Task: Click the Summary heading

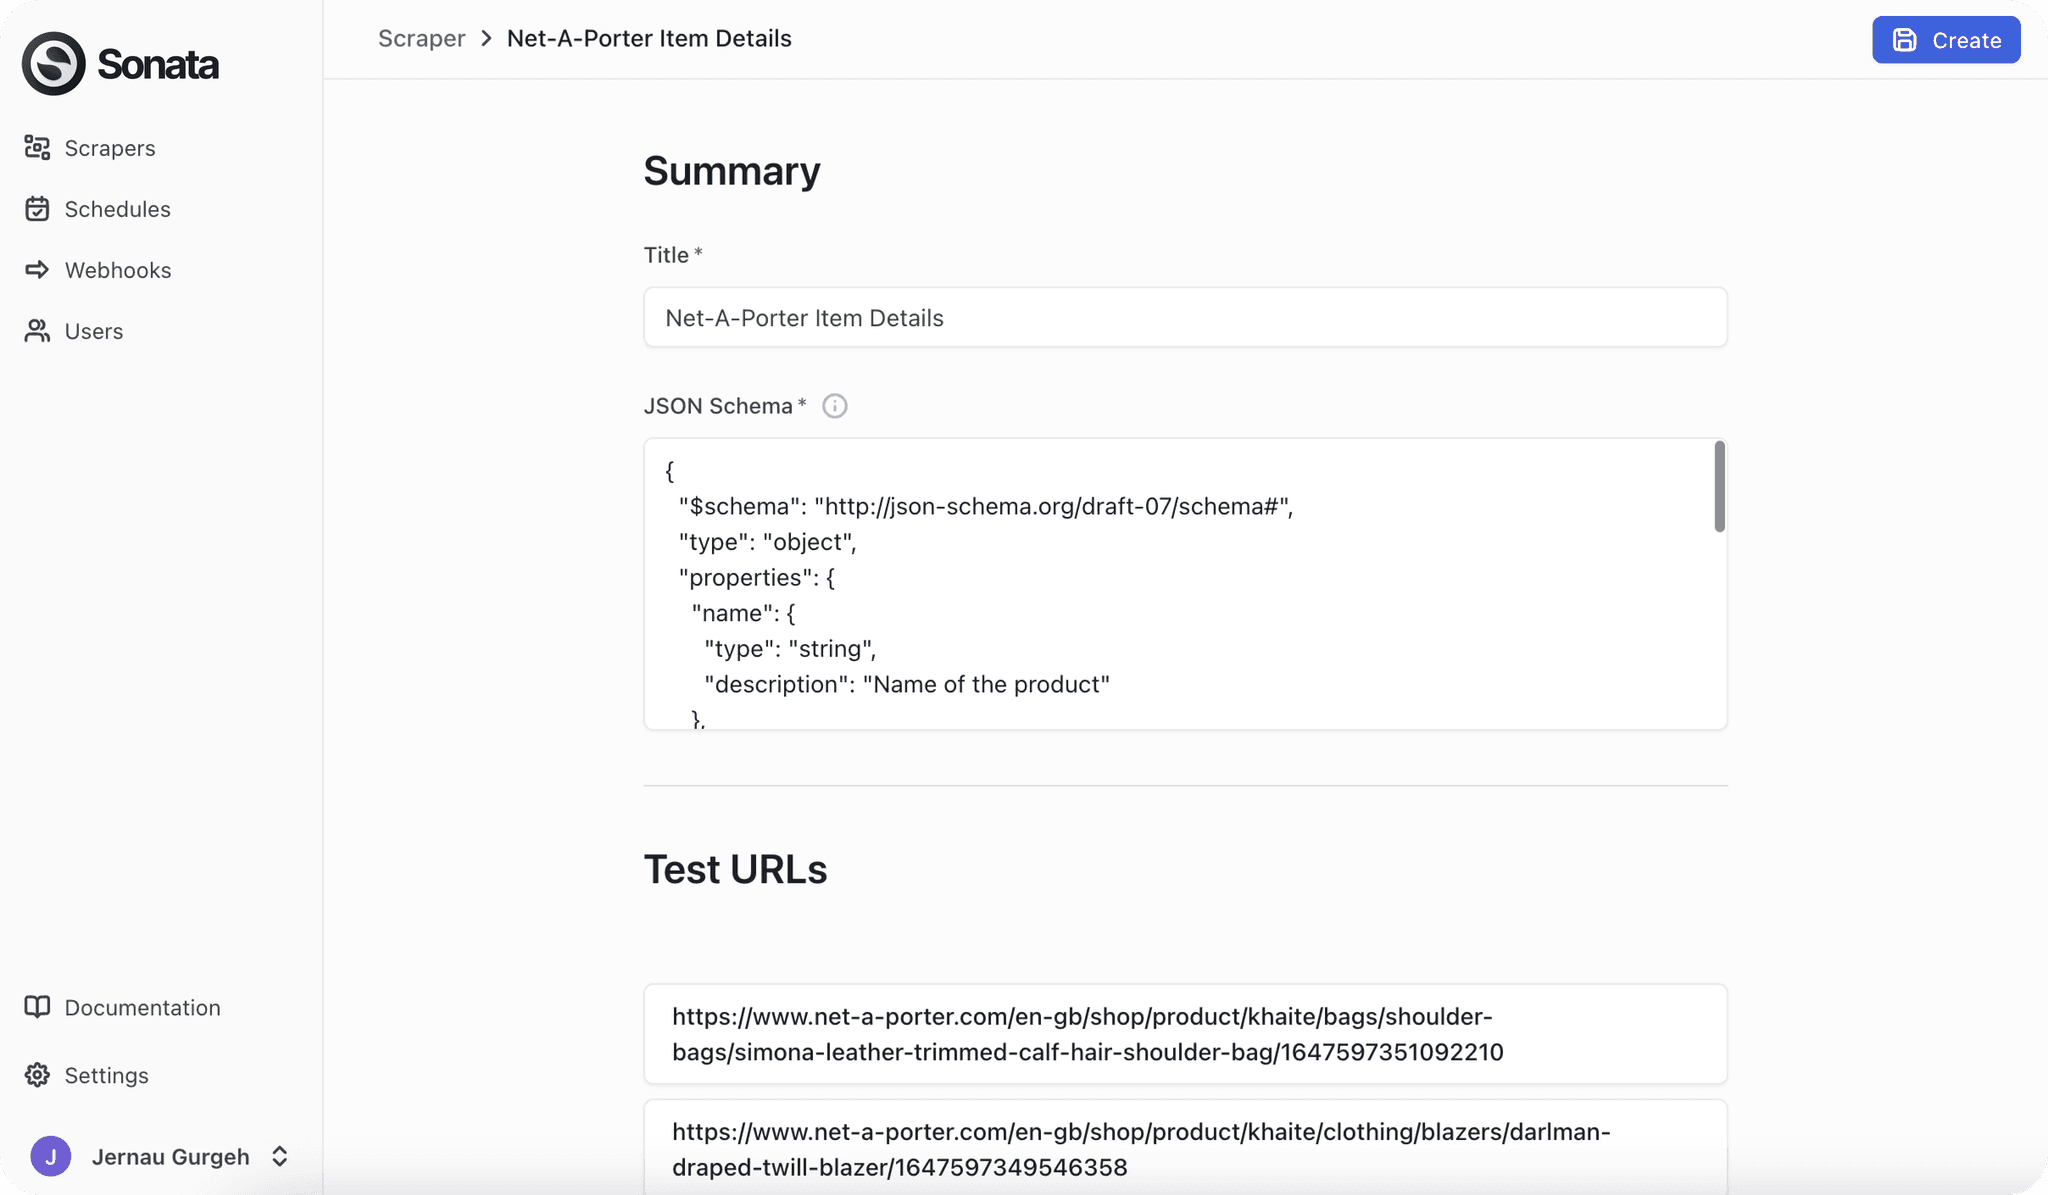Action: [x=732, y=171]
